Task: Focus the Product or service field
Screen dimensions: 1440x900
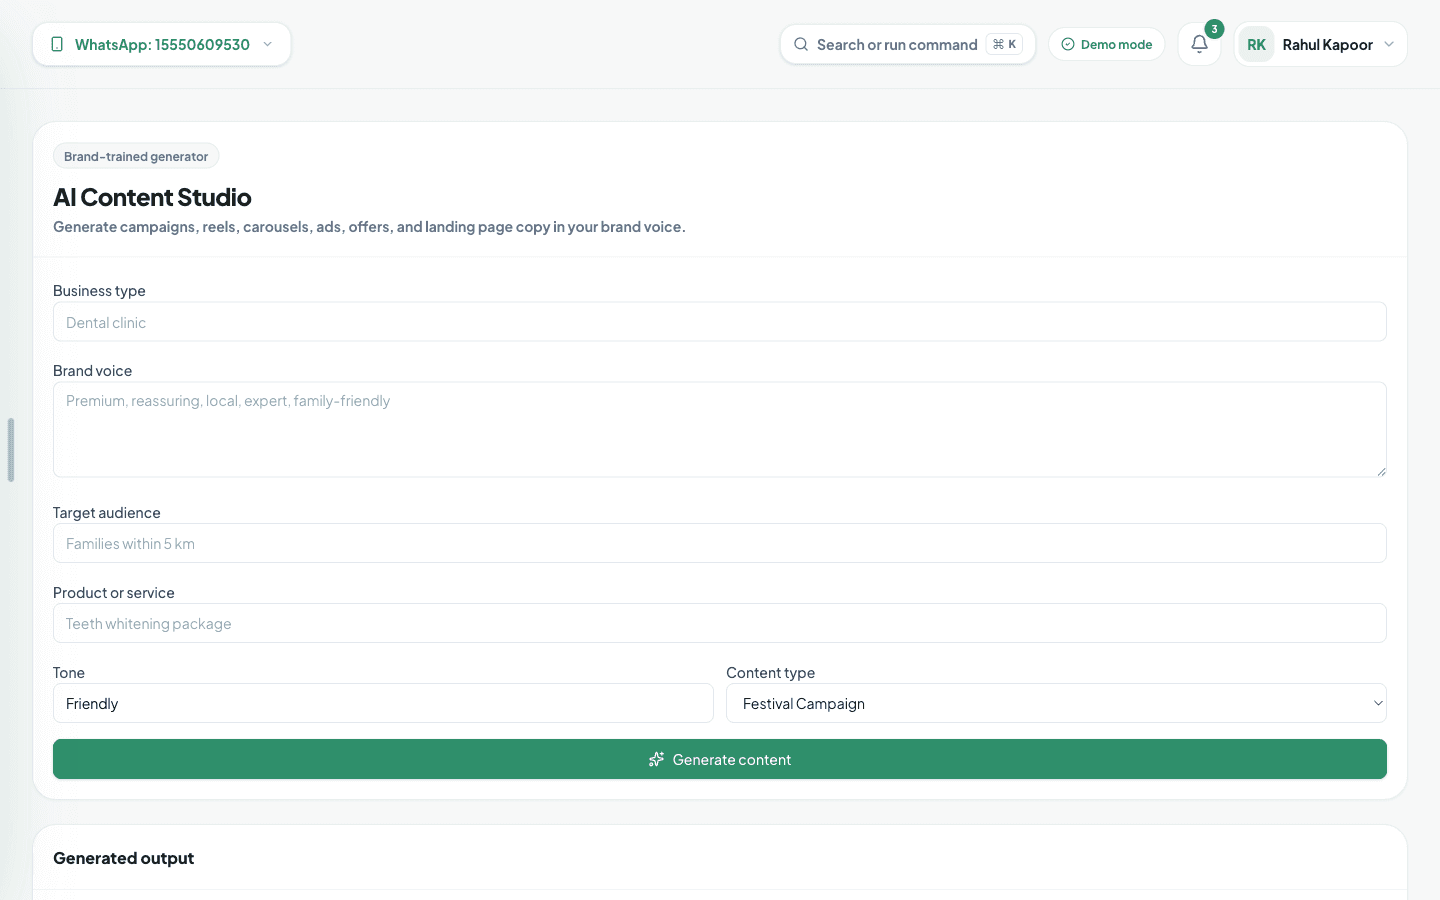Action: (720, 623)
